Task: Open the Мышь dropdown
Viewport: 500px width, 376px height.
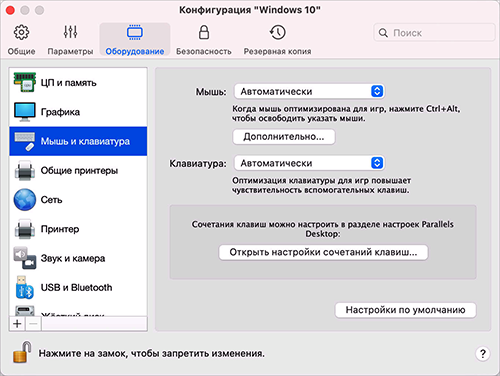Action: click(309, 91)
